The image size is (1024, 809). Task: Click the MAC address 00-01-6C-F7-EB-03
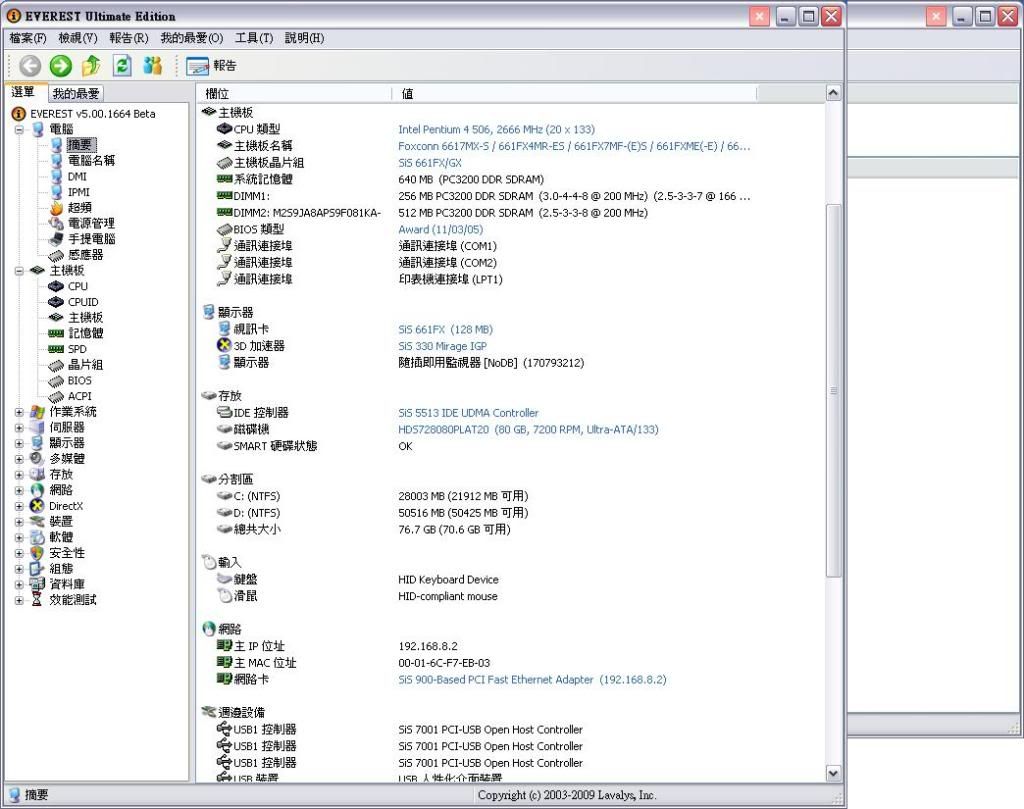(444, 663)
